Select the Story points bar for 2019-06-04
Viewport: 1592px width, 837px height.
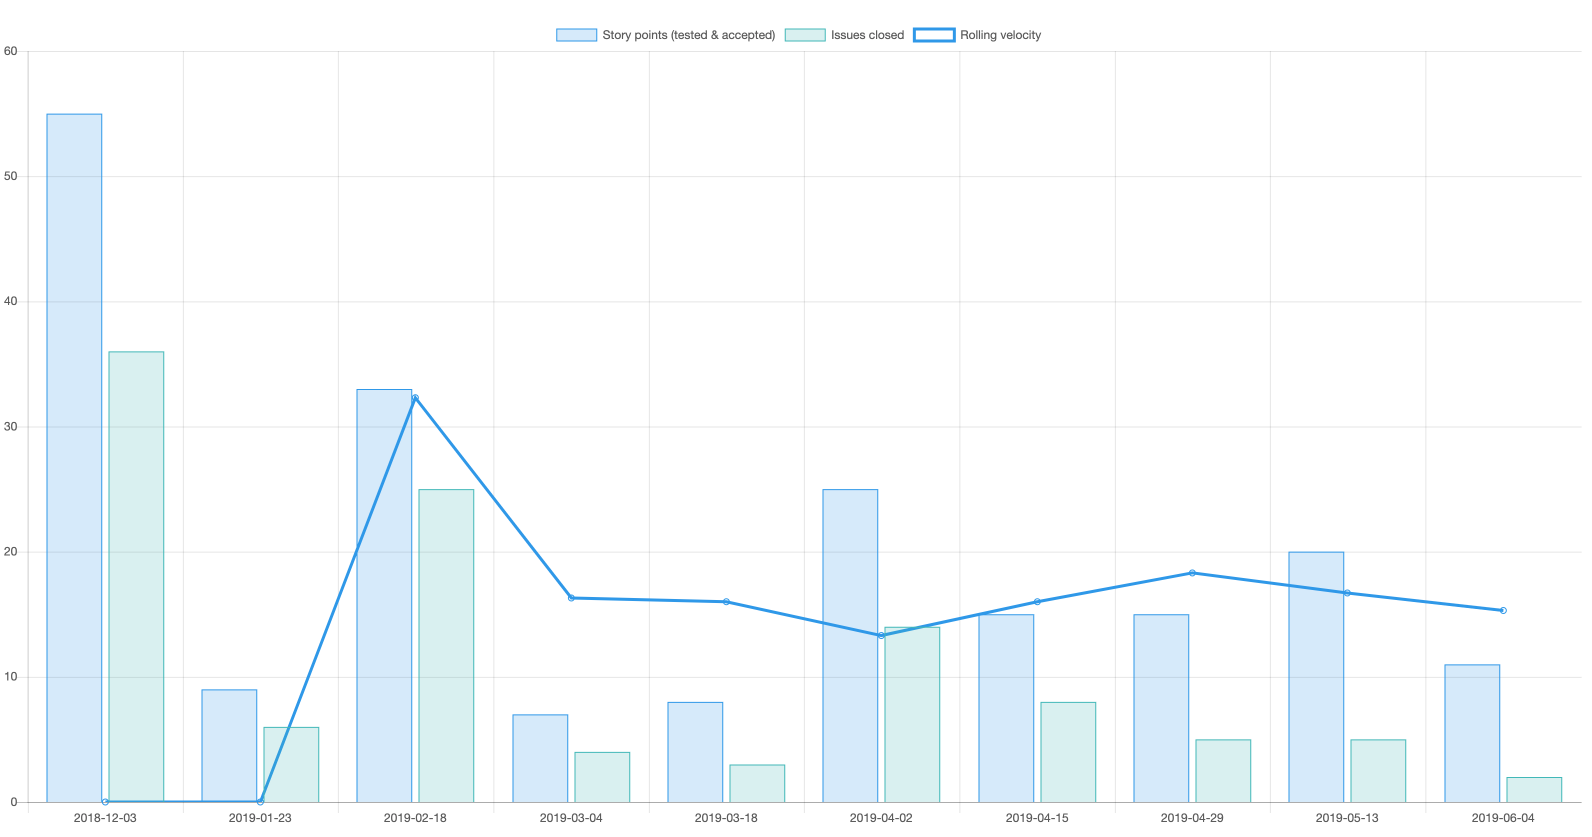click(x=1472, y=733)
